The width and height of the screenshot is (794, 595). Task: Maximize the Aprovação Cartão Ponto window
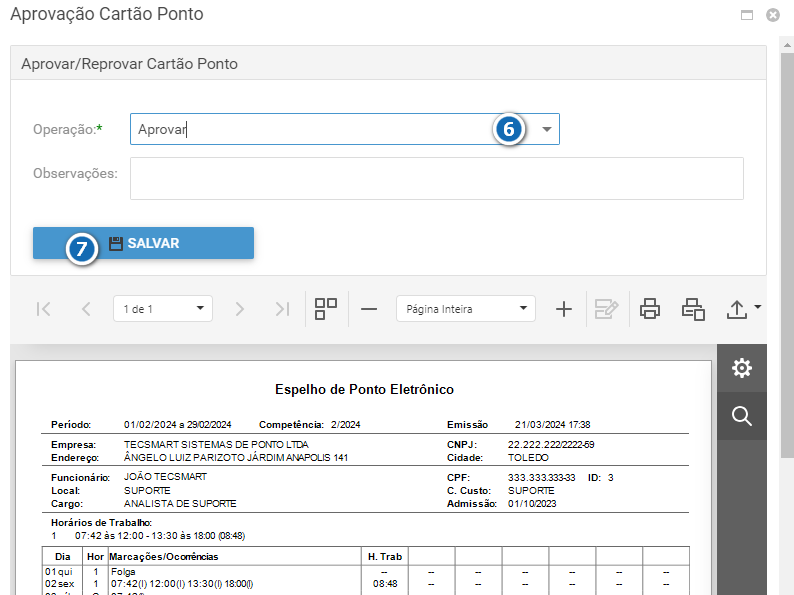tap(747, 15)
